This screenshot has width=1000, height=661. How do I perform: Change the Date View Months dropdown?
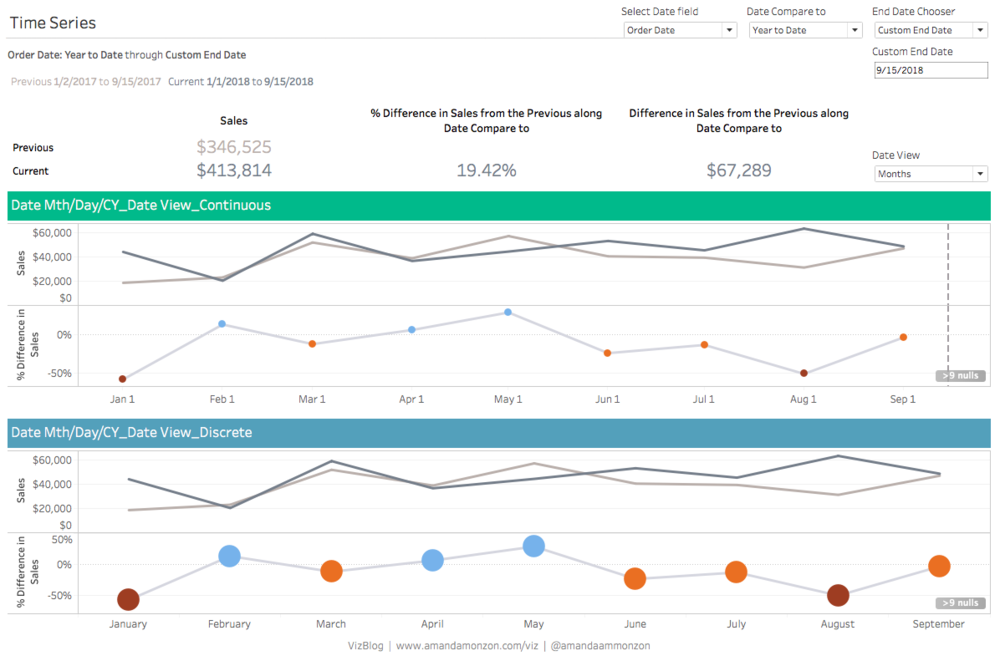[x=931, y=174]
